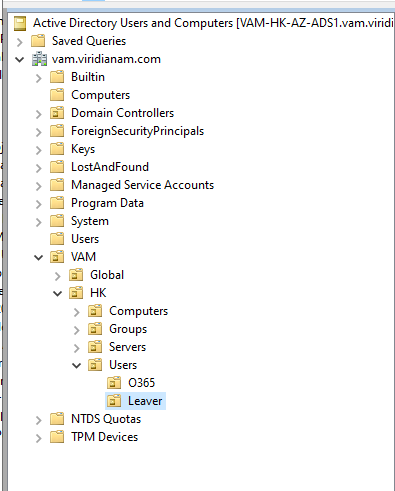Select the NTDS Quotas container

point(106,419)
